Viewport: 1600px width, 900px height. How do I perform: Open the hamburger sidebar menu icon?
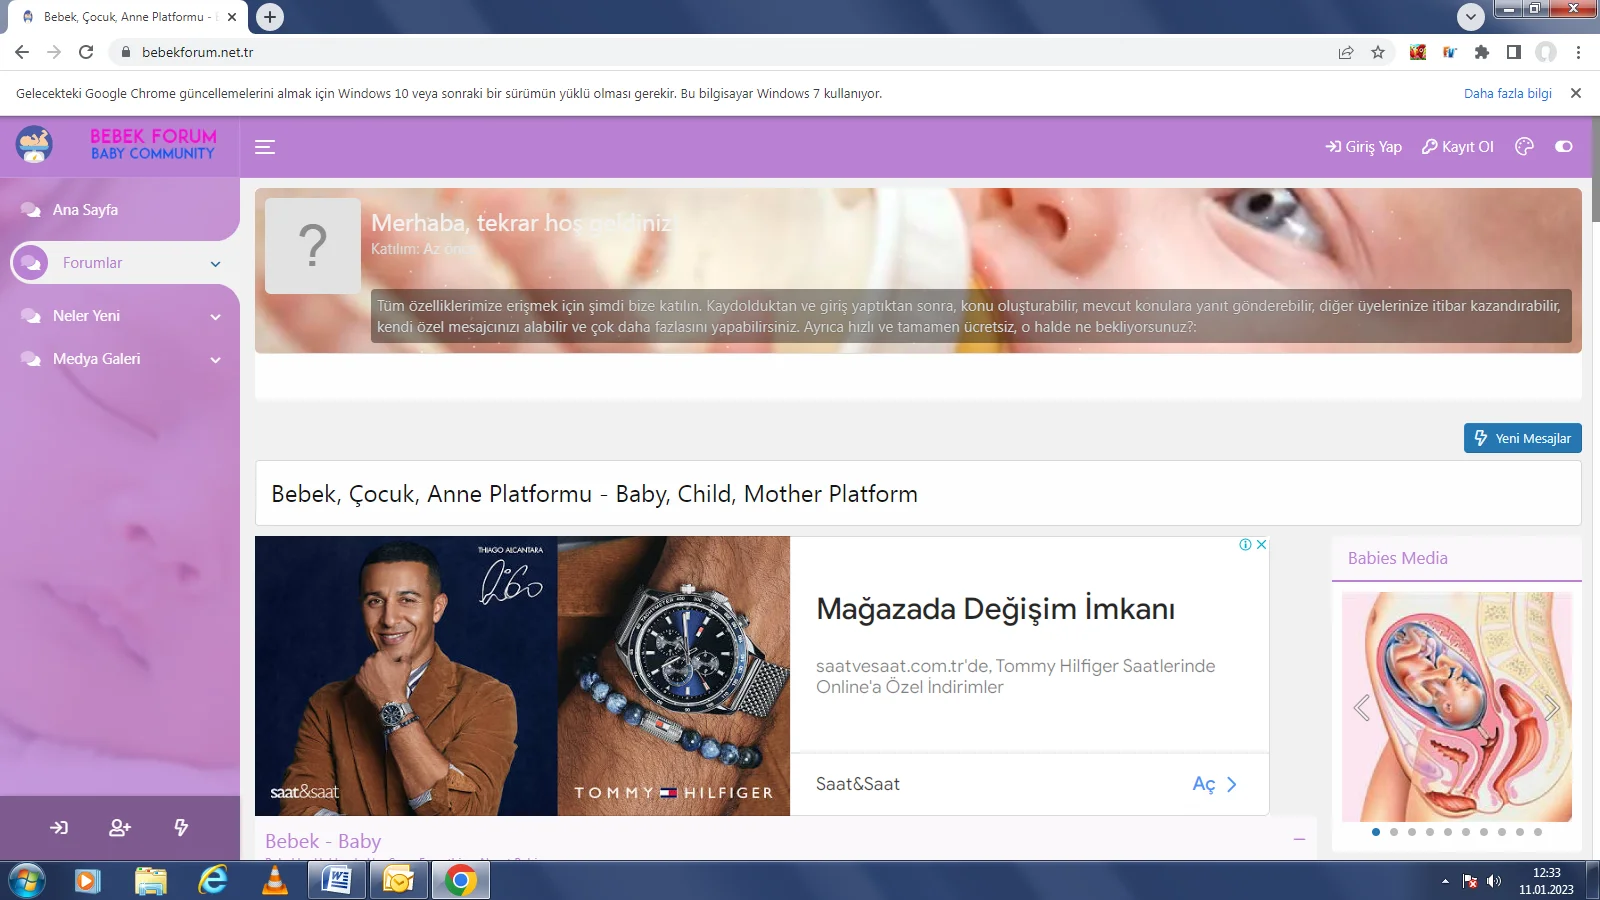[x=265, y=147]
